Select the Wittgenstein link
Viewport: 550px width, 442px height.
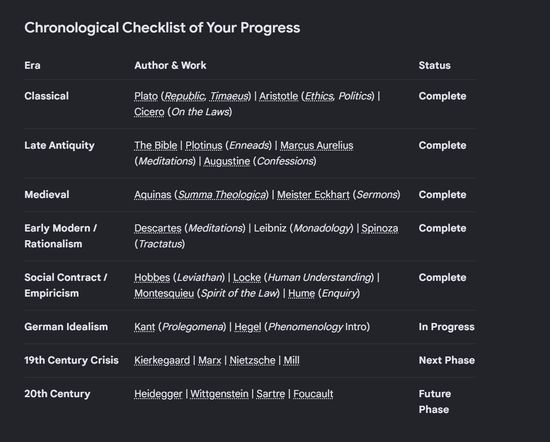coord(219,394)
